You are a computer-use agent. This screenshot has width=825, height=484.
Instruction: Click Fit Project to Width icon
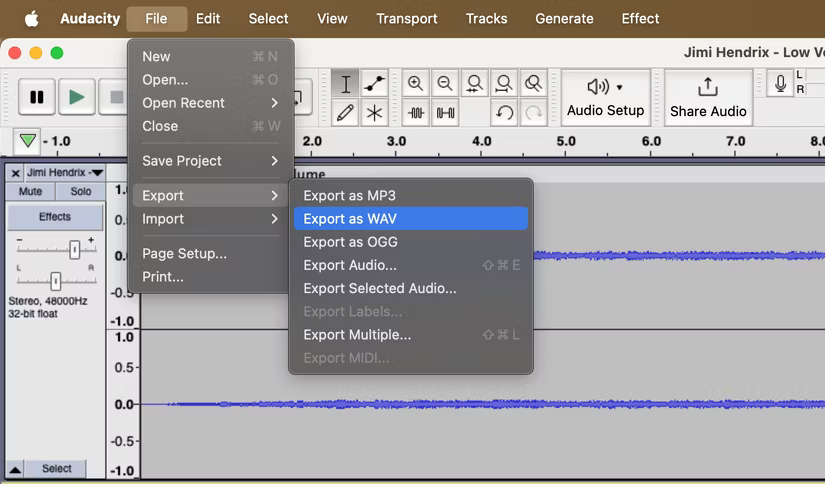pos(504,84)
